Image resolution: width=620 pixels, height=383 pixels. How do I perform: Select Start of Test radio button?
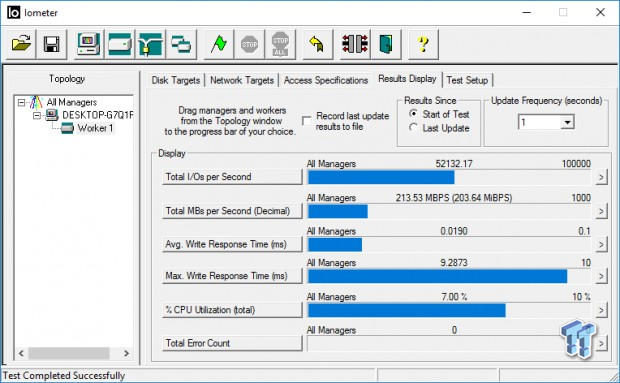tap(413, 114)
